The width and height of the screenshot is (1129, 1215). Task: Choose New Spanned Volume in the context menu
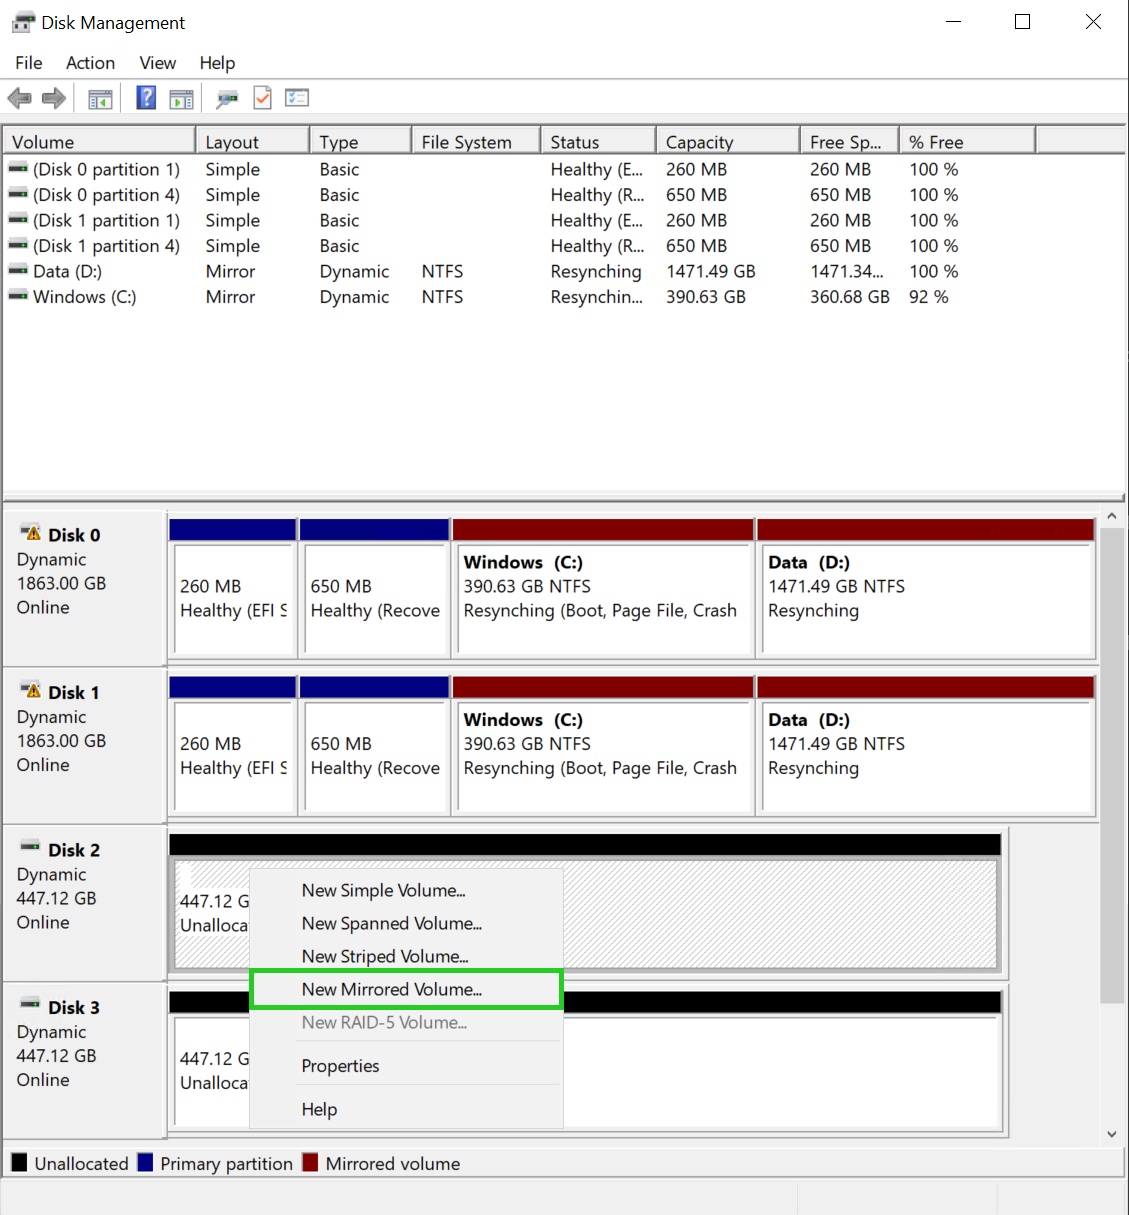(391, 923)
